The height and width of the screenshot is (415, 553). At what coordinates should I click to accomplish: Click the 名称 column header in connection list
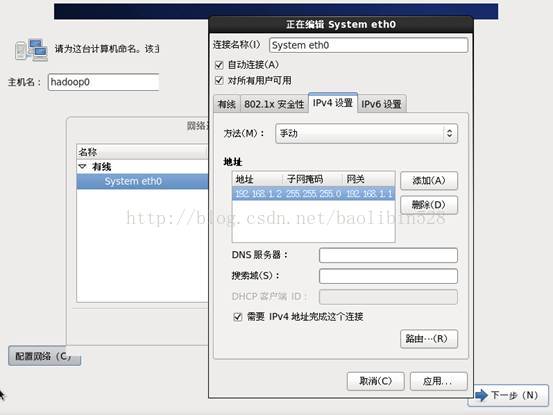tap(142, 152)
